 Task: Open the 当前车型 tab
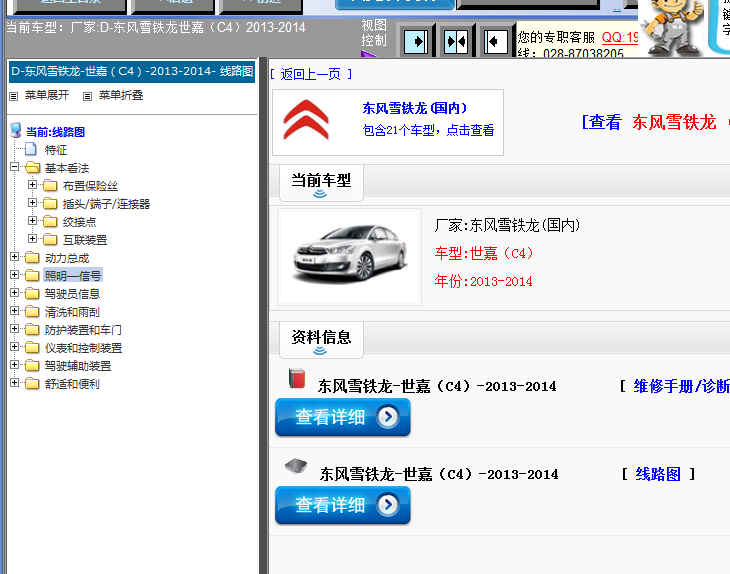[321, 183]
